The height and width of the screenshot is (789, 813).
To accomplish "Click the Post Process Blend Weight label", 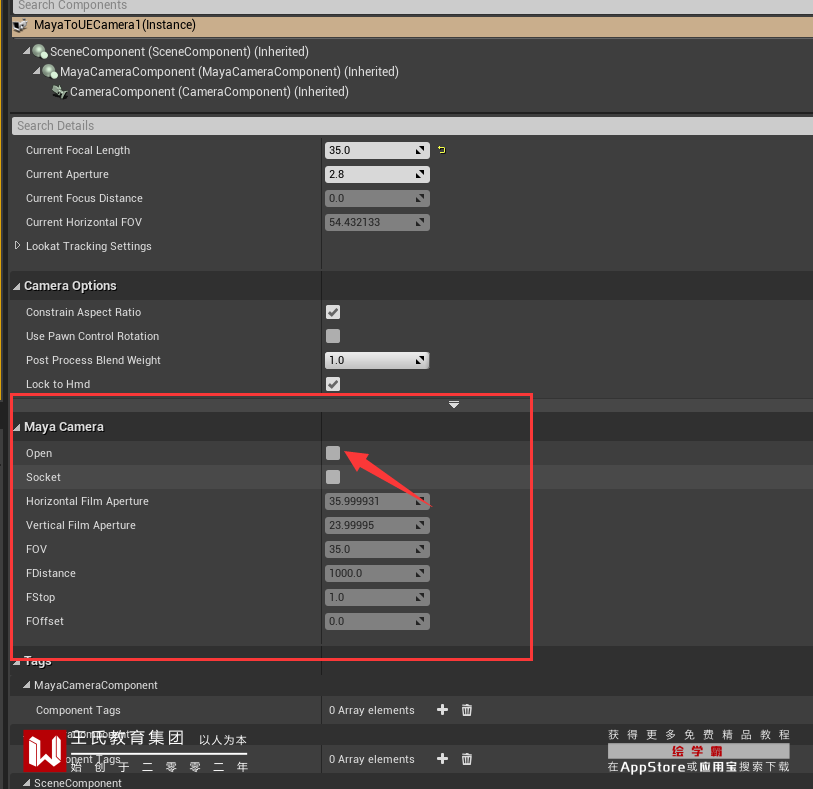I will click(93, 360).
